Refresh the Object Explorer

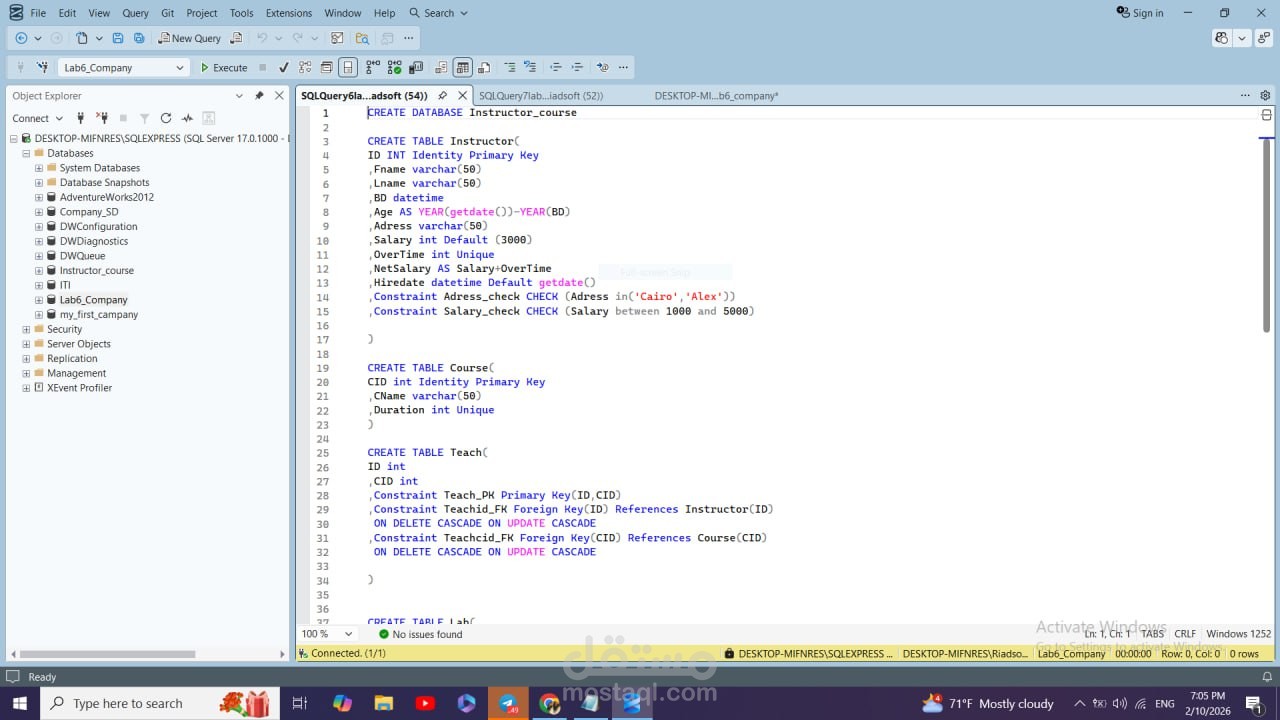tap(166, 118)
